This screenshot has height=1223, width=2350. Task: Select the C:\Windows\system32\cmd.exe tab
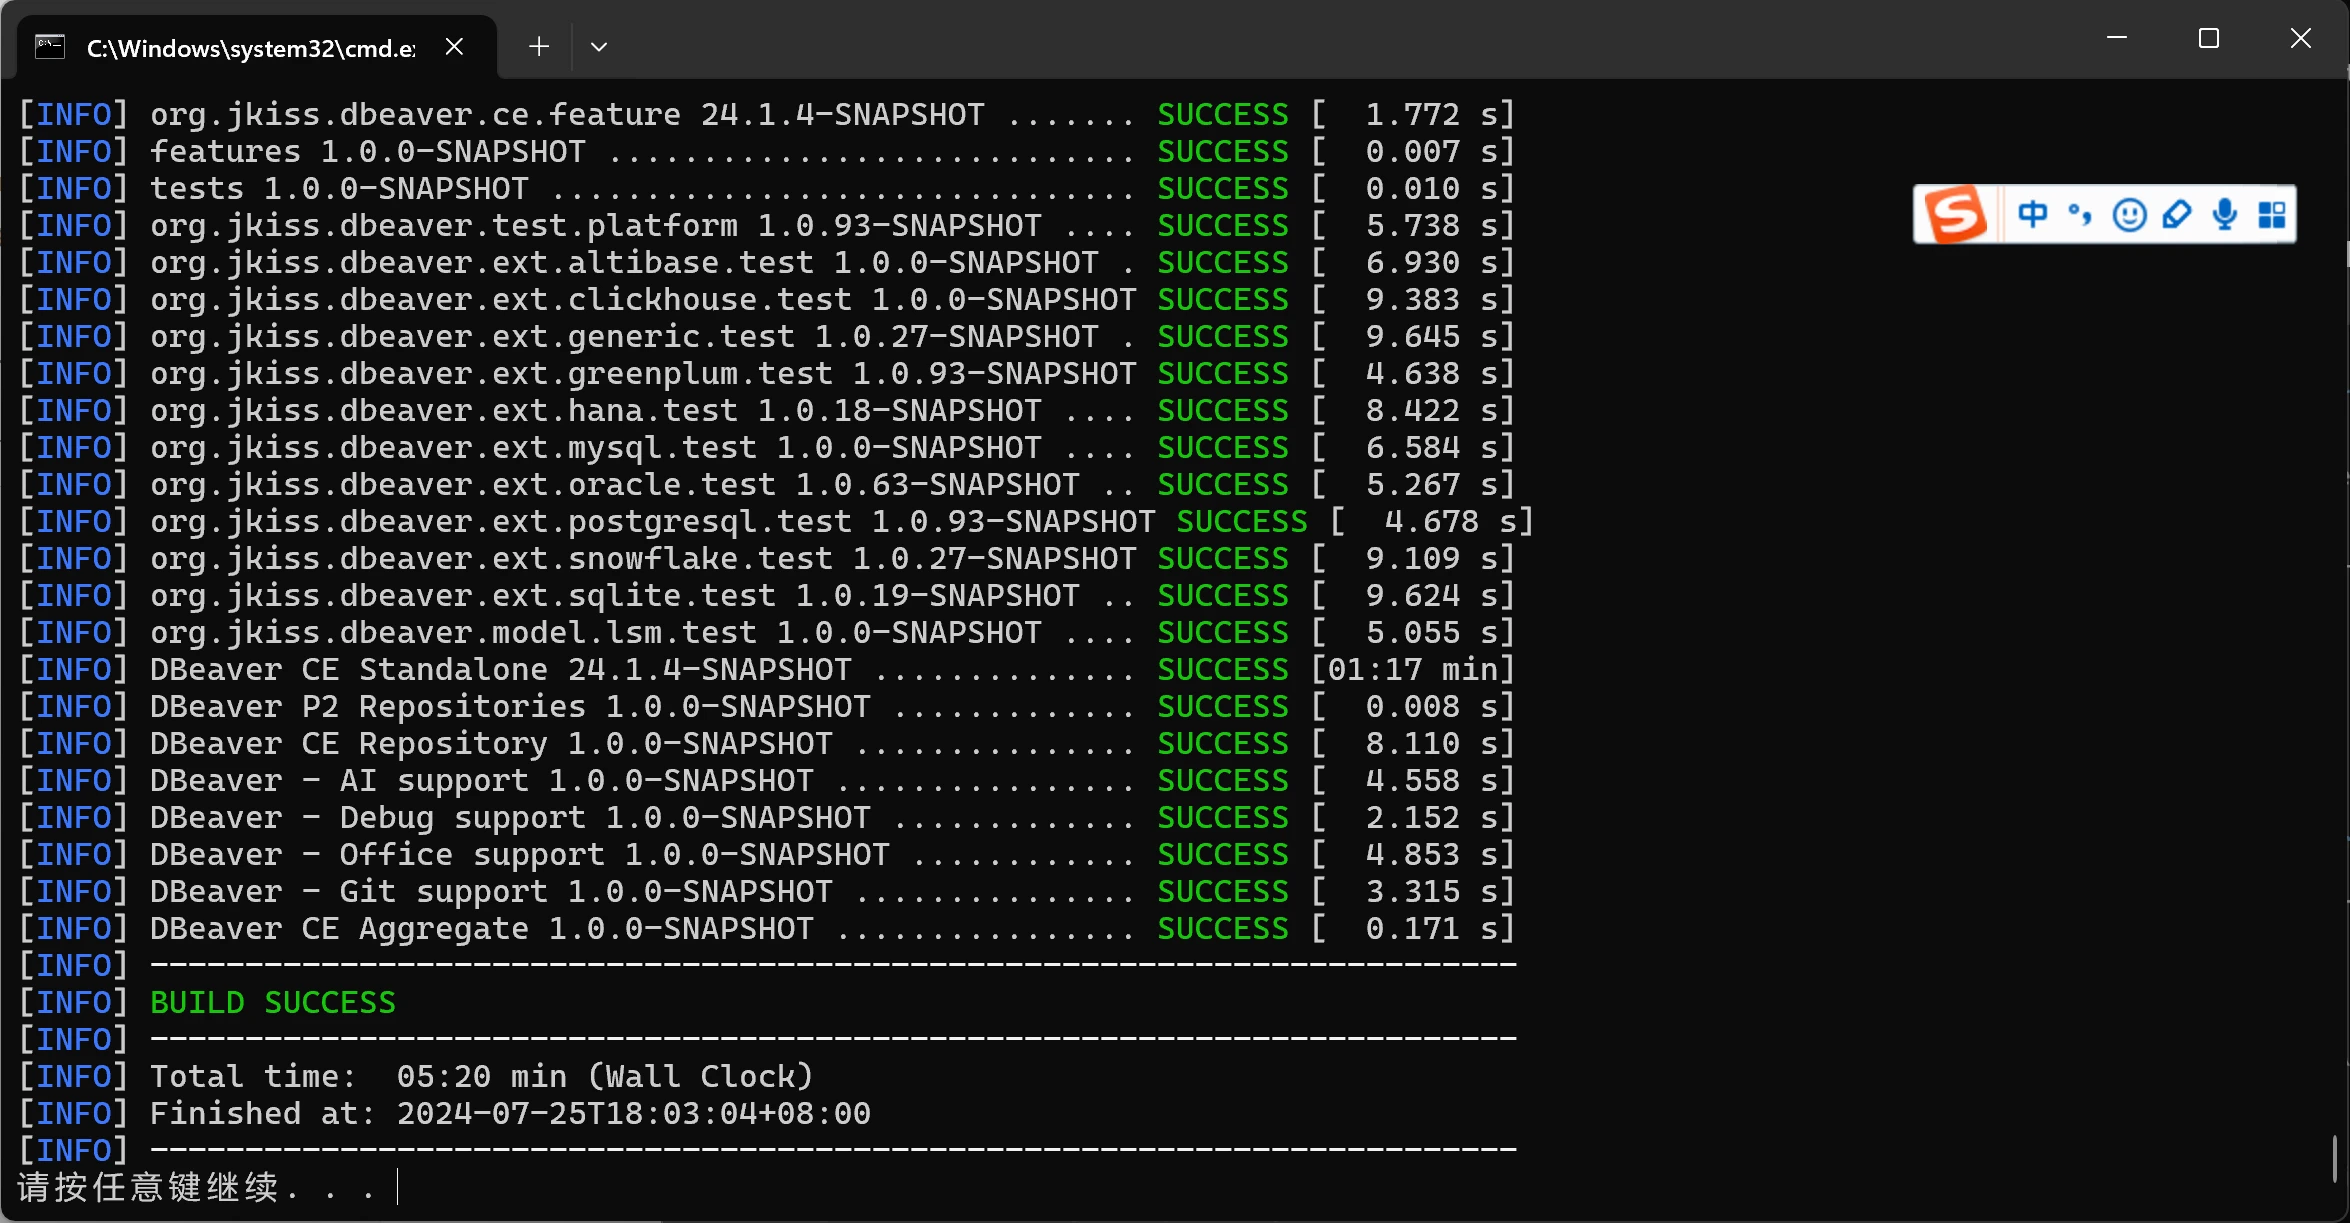tap(250, 48)
